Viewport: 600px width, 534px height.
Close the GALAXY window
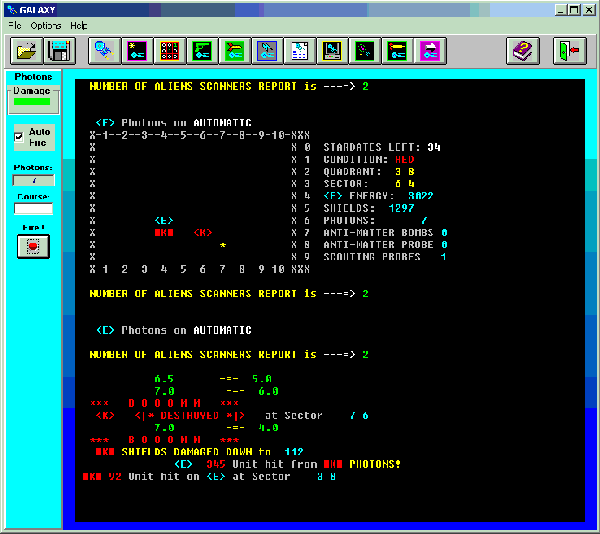[589, 10]
